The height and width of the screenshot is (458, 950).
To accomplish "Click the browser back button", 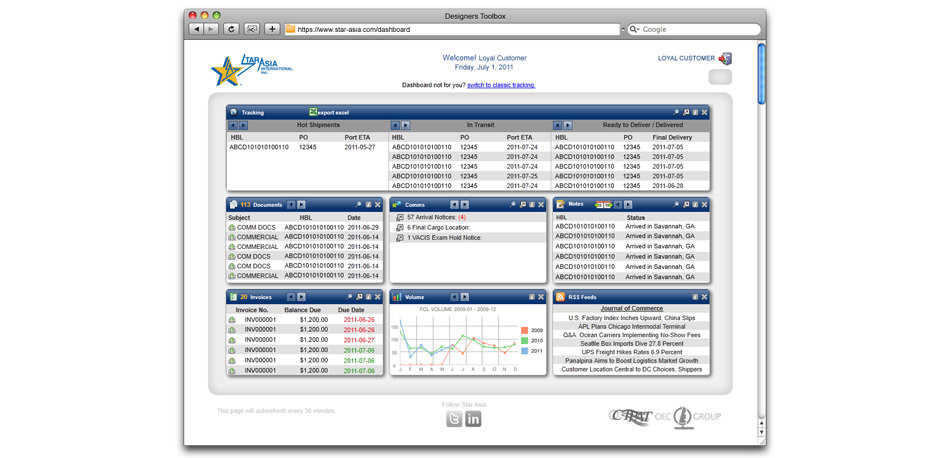I will click(196, 29).
